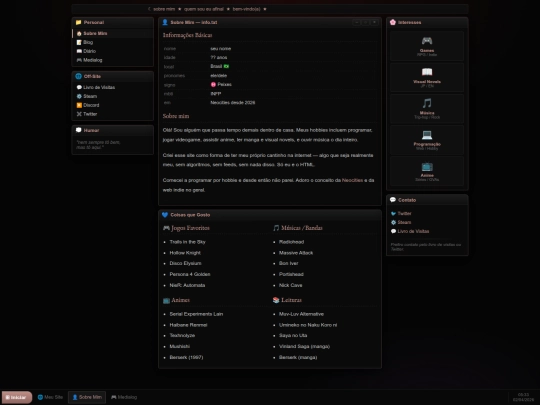
Task: Click 'Umineko no Naku Koro ni' item
Action: tap(308, 325)
